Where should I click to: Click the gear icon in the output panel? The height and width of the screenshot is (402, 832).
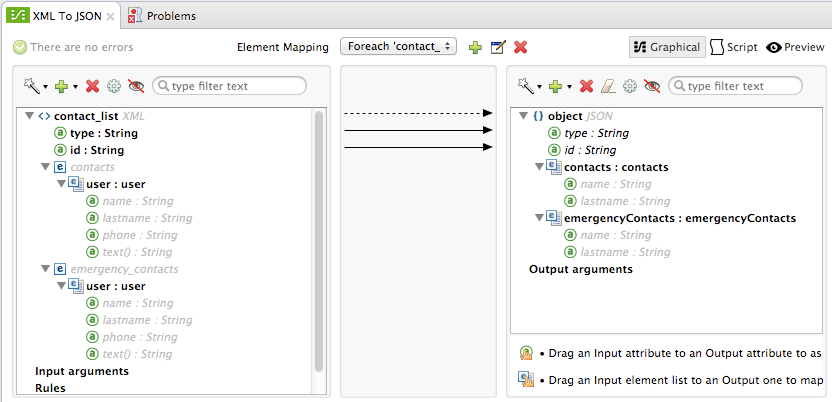[630, 87]
